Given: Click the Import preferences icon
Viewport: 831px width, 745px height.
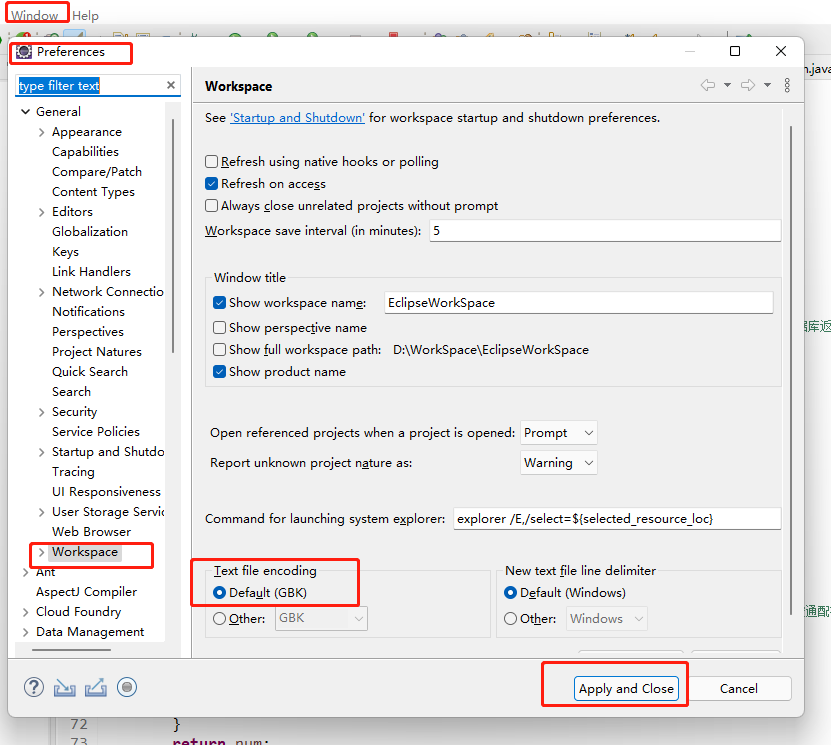Looking at the screenshot, I should tap(65, 688).
